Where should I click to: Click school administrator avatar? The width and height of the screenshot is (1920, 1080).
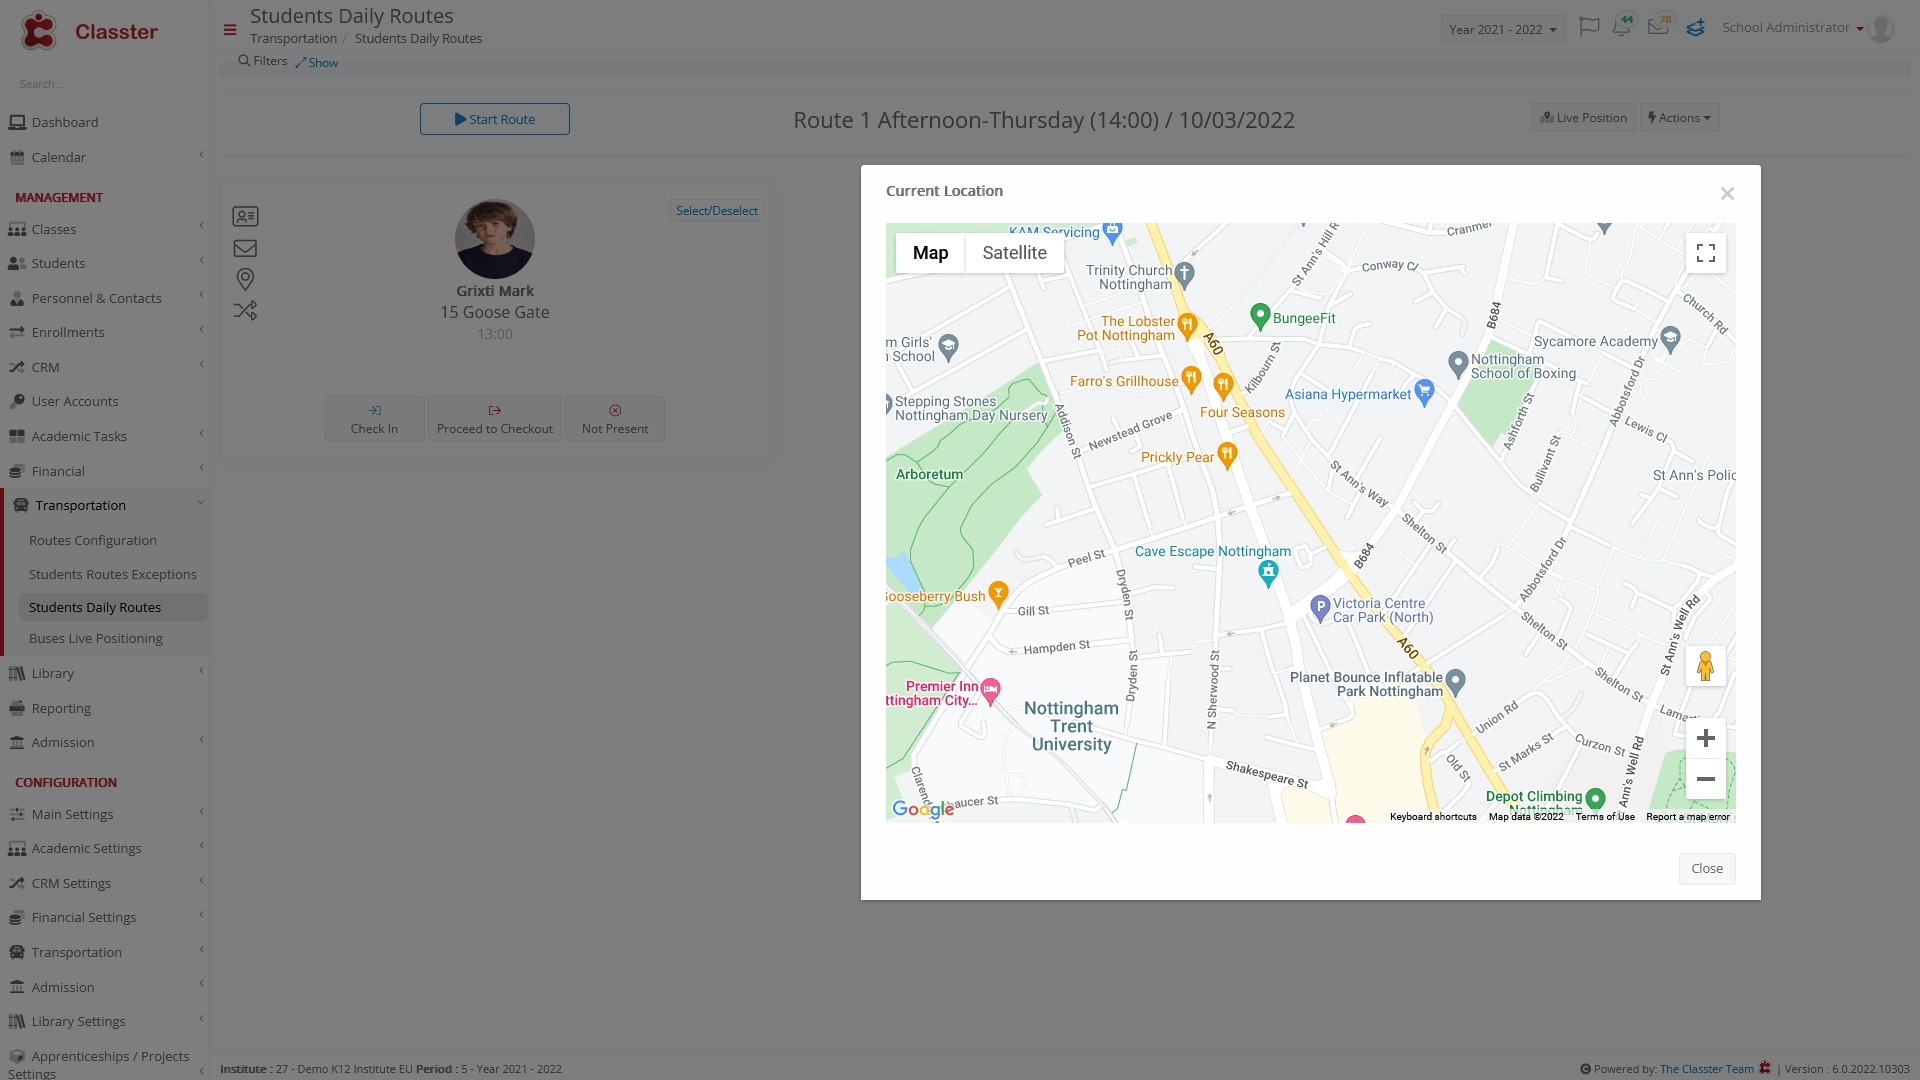click(1880, 29)
